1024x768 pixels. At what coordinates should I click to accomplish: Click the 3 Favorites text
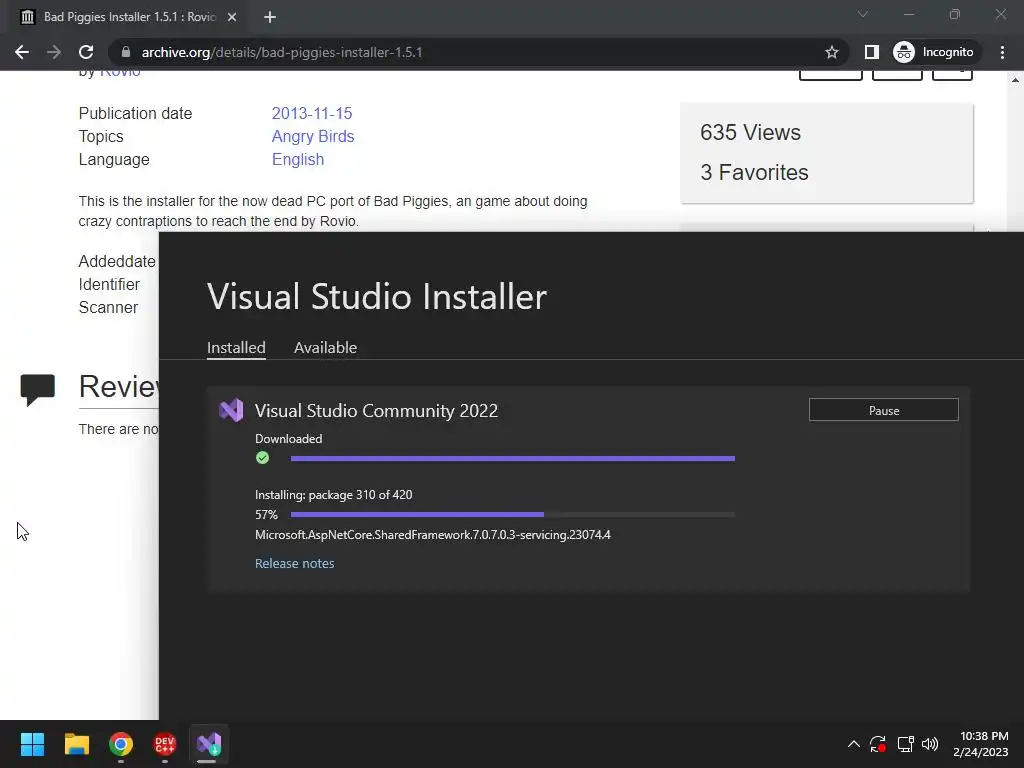(754, 172)
